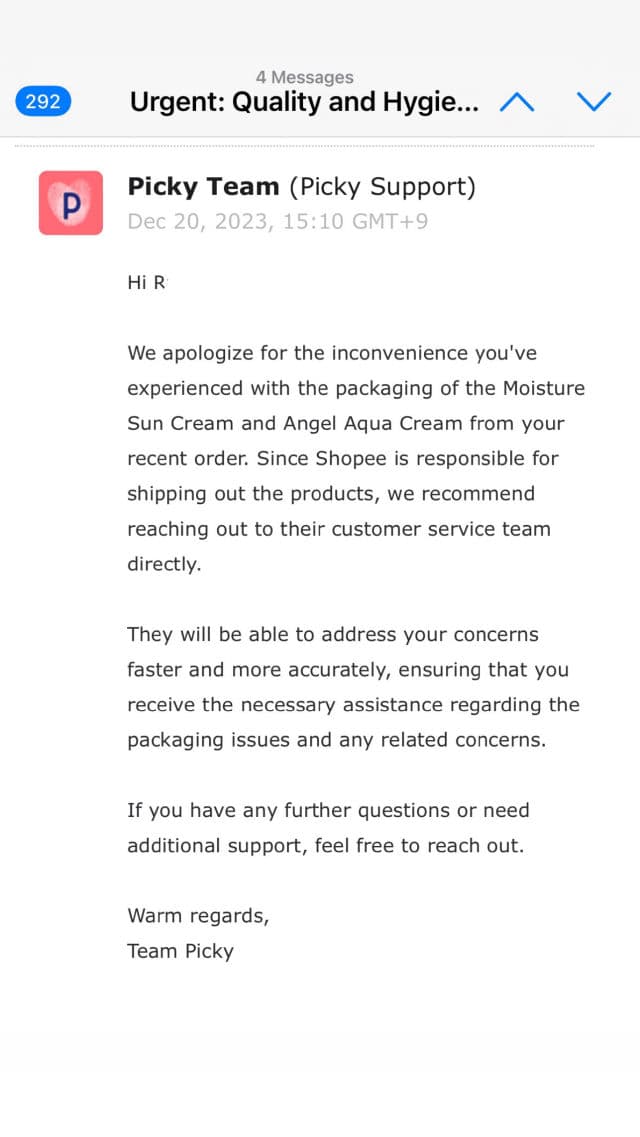Open the truncated Urgent: Quality subject title
This screenshot has width=640, height=1137.
click(304, 102)
